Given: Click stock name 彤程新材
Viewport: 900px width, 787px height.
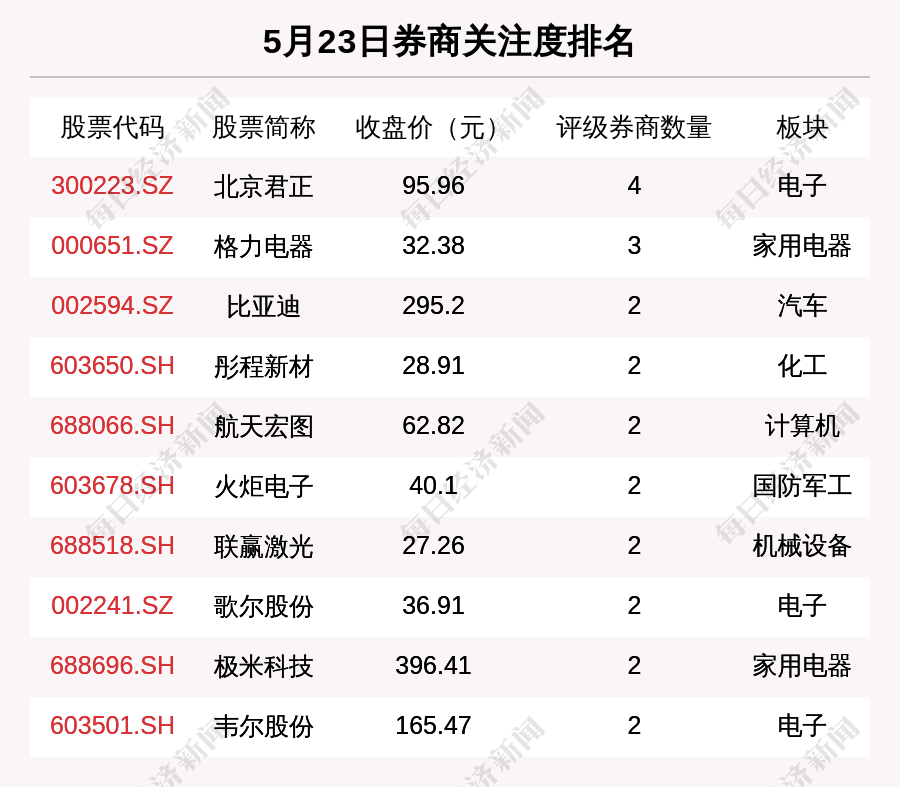Looking at the screenshot, I should (x=263, y=367).
